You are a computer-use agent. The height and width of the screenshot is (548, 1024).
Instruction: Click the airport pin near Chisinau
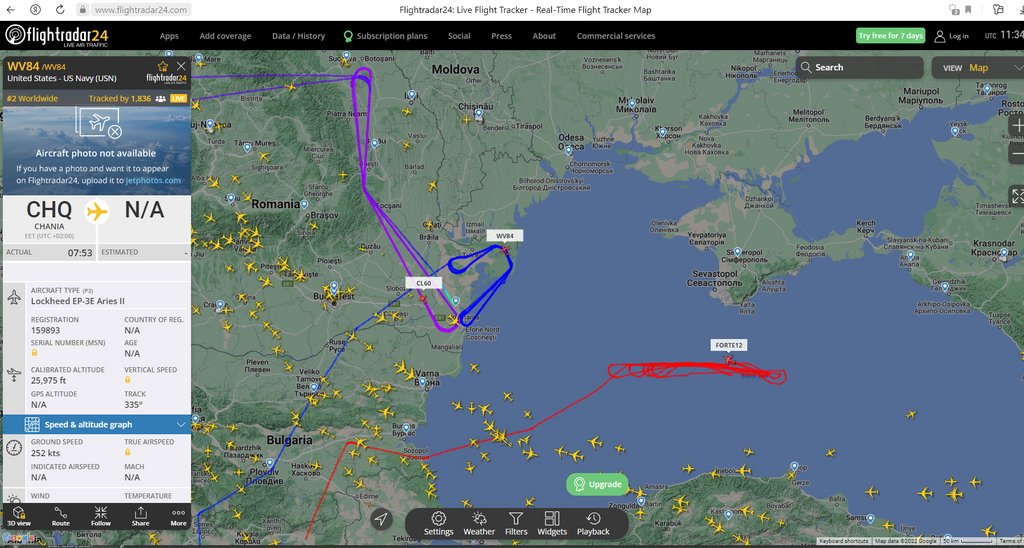point(479,114)
